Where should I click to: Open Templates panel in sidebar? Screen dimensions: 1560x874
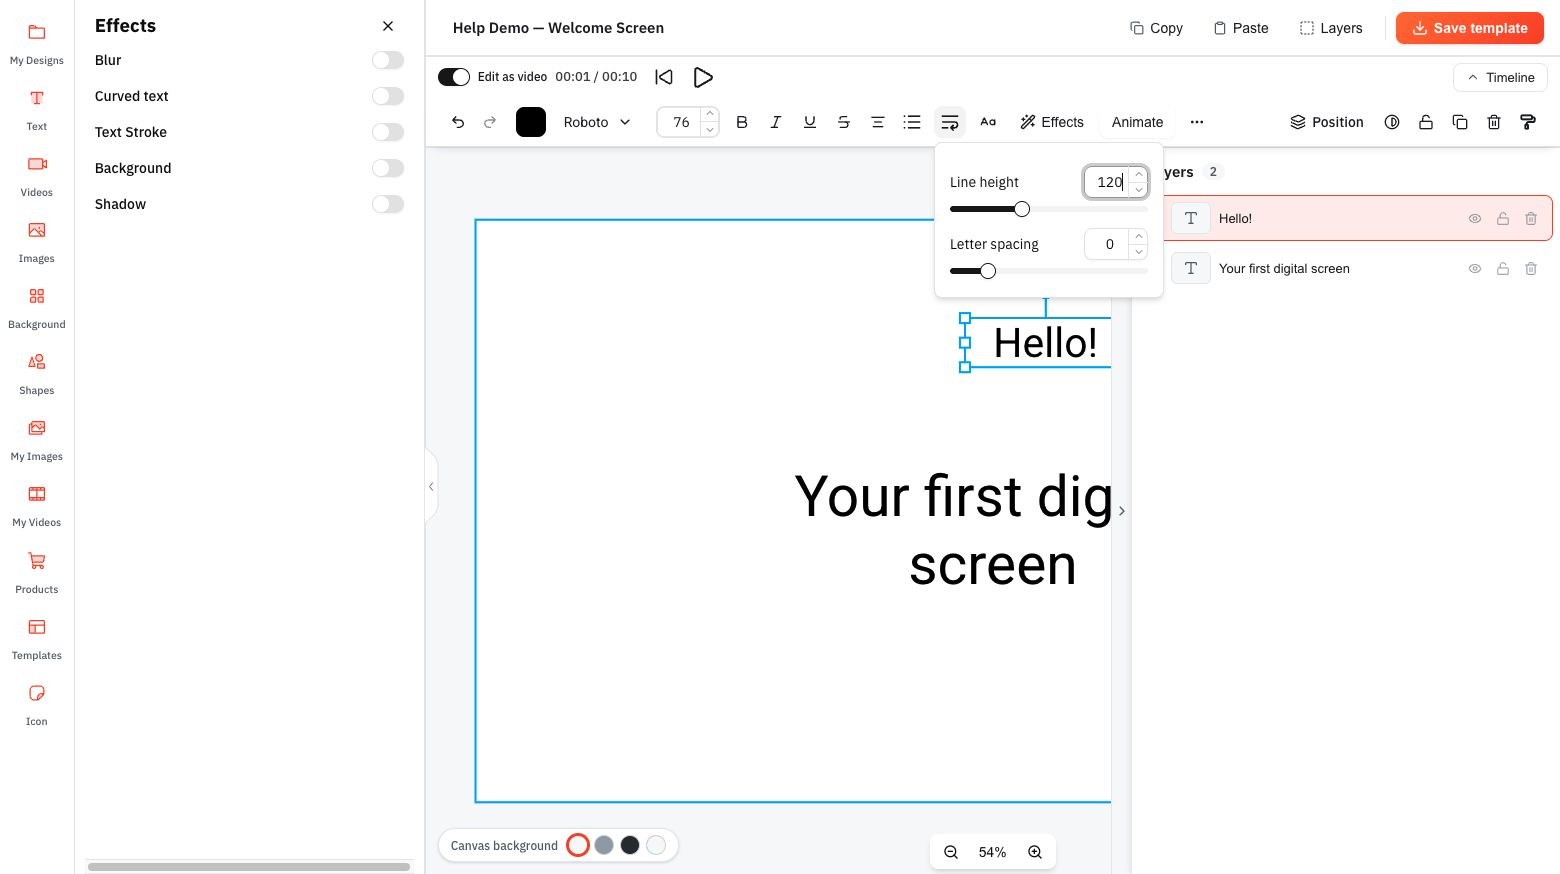point(37,640)
